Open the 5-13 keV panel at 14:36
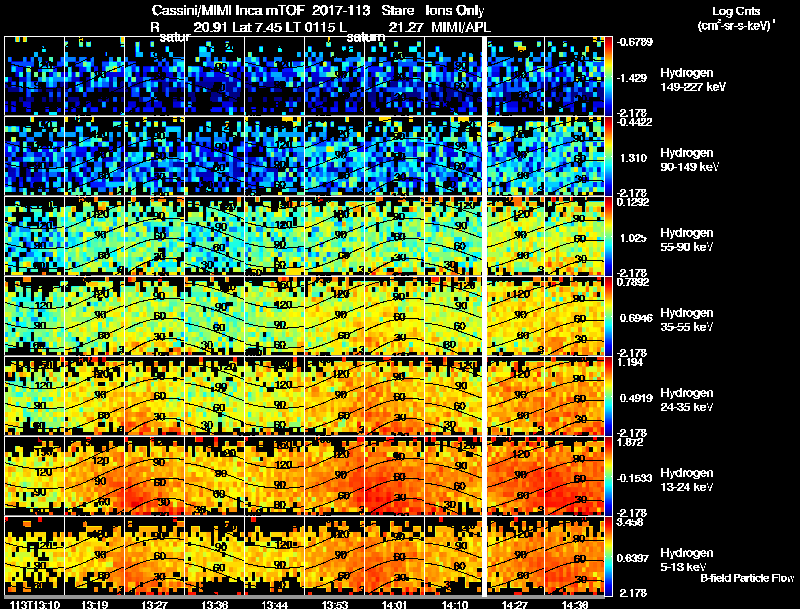The width and height of the screenshot is (800, 609). 574,556
